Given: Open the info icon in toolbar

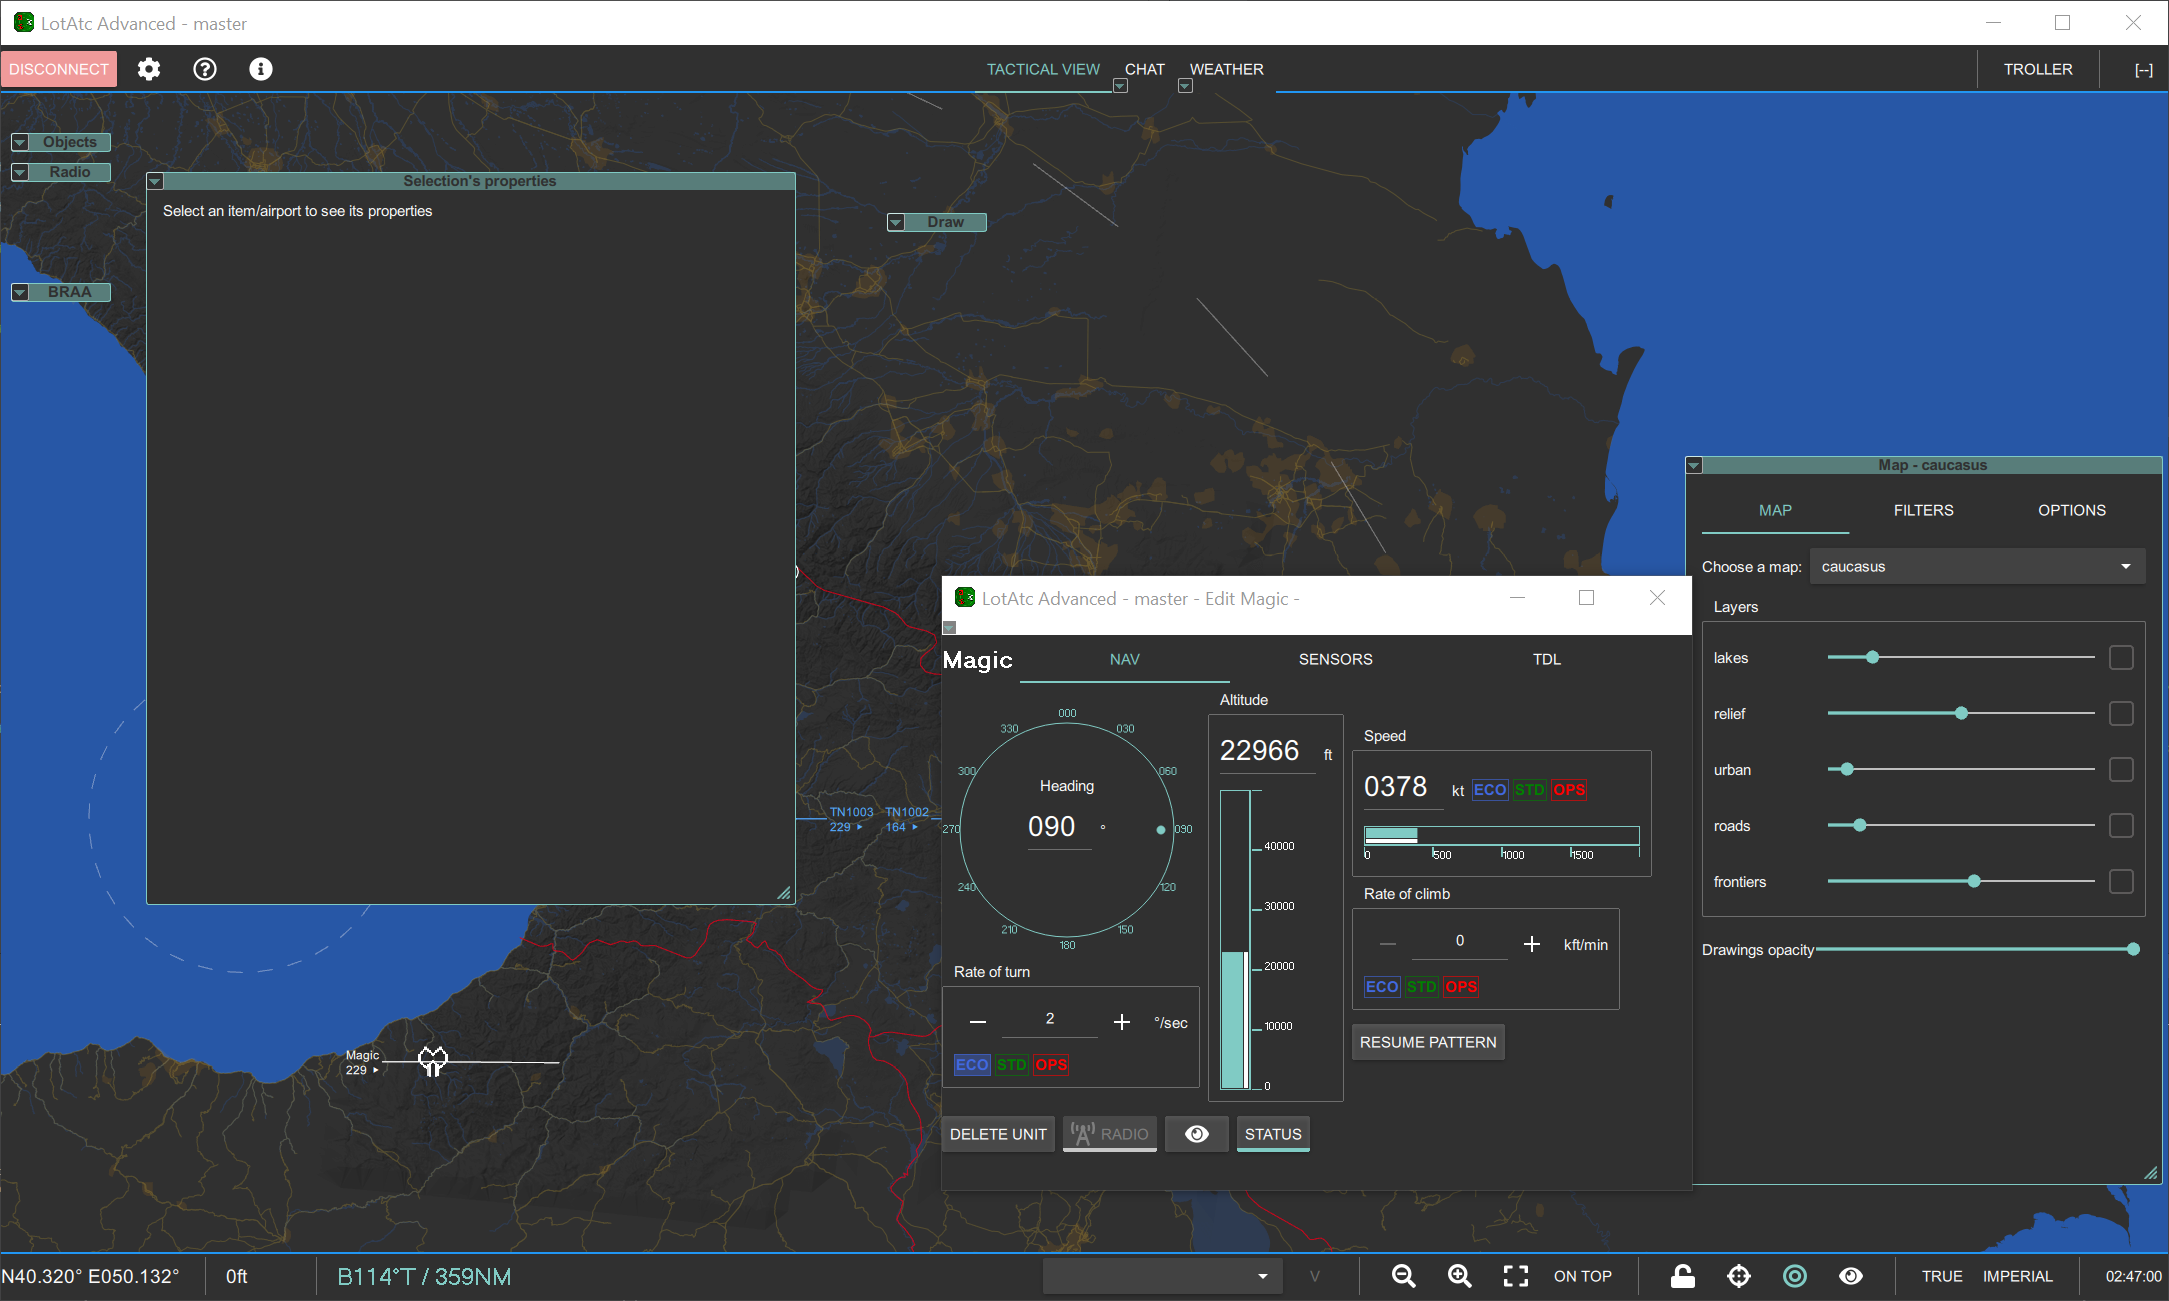Looking at the screenshot, I should pyautogui.click(x=261, y=69).
